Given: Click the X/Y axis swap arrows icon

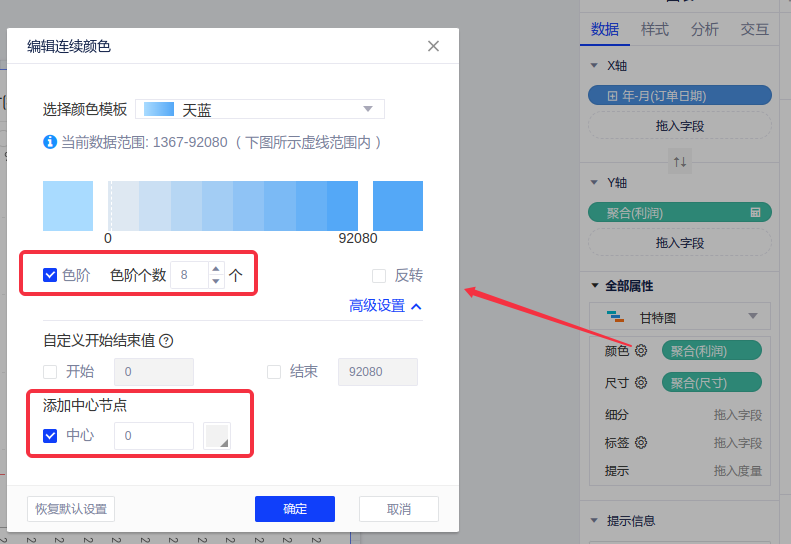Looking at the screenshot, I should (x=680, y=162).
